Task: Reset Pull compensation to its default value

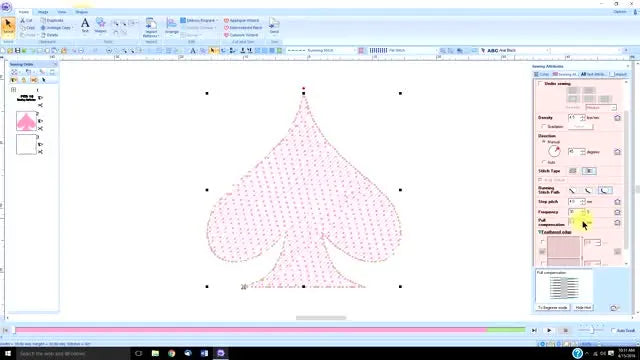Action: pos(617,222)
